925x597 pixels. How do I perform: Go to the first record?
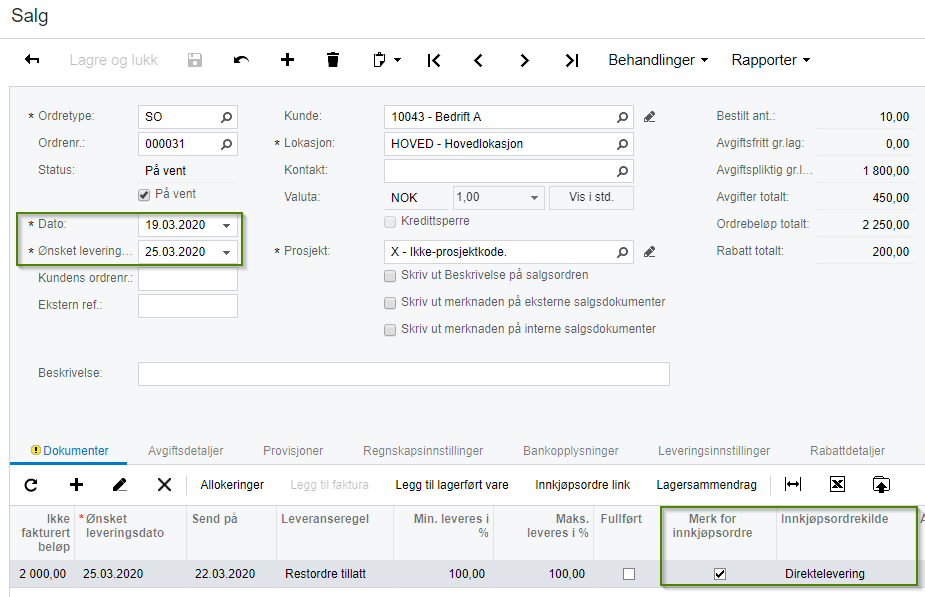coord(433,60)
